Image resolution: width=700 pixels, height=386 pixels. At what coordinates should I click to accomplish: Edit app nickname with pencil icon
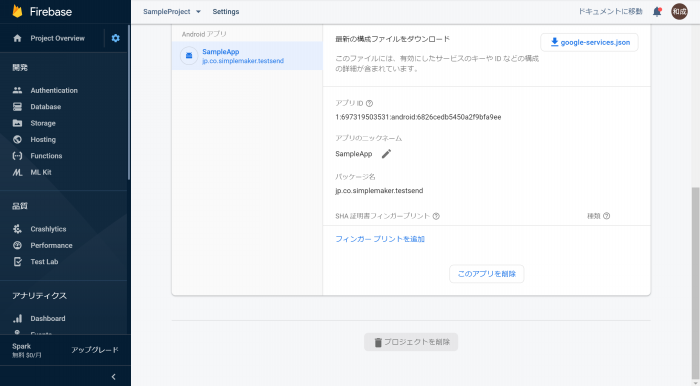(386, 154)
